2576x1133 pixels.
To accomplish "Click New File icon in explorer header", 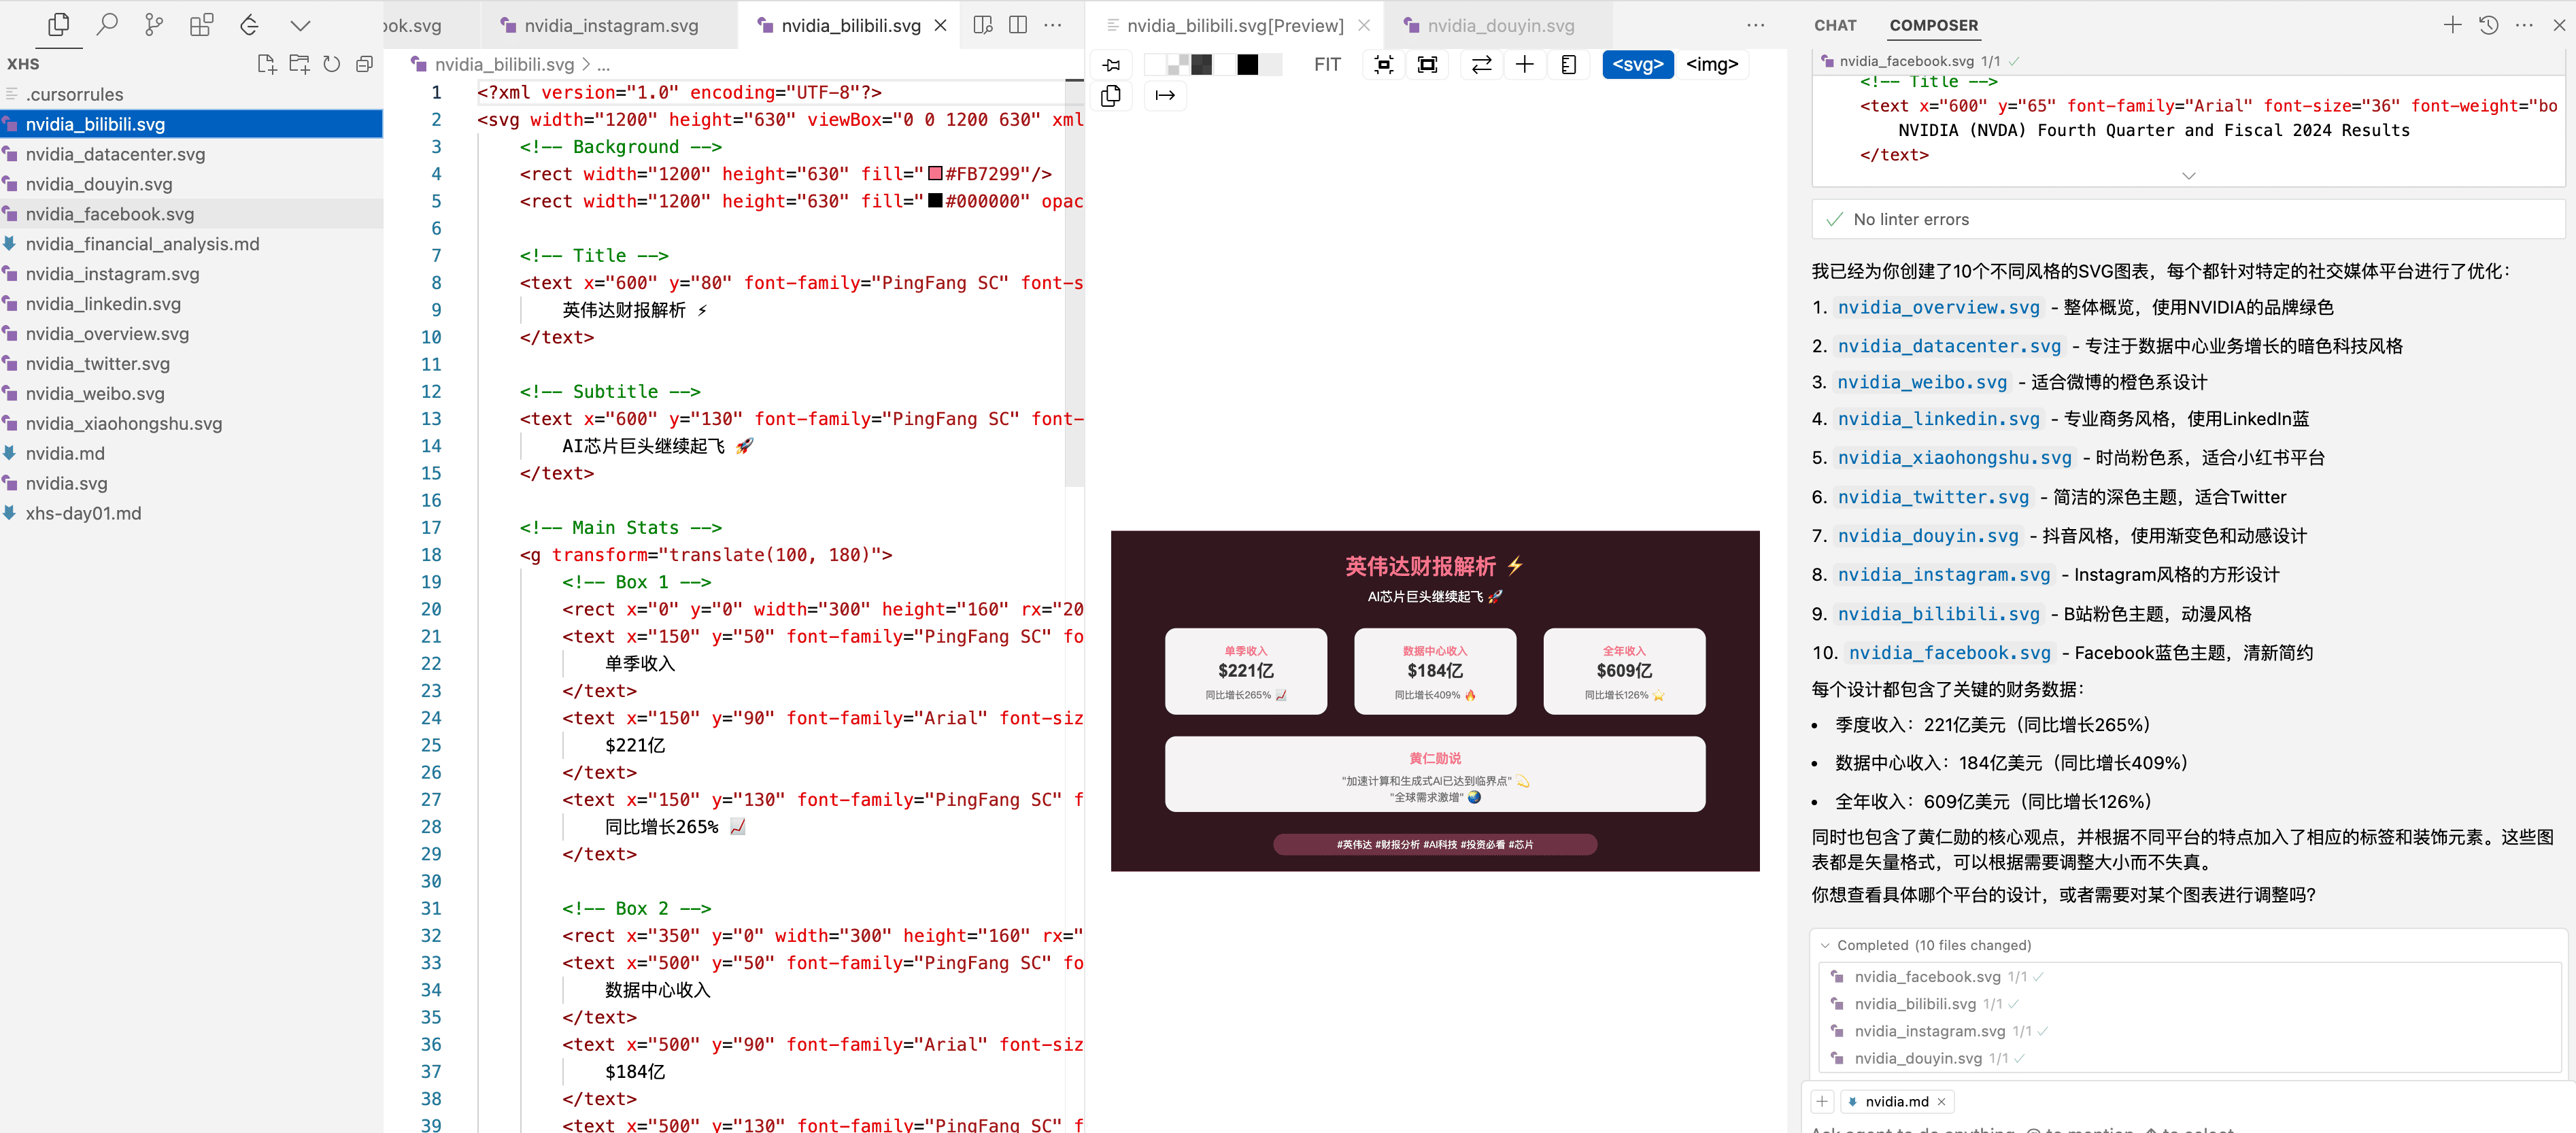I will 266,64.
